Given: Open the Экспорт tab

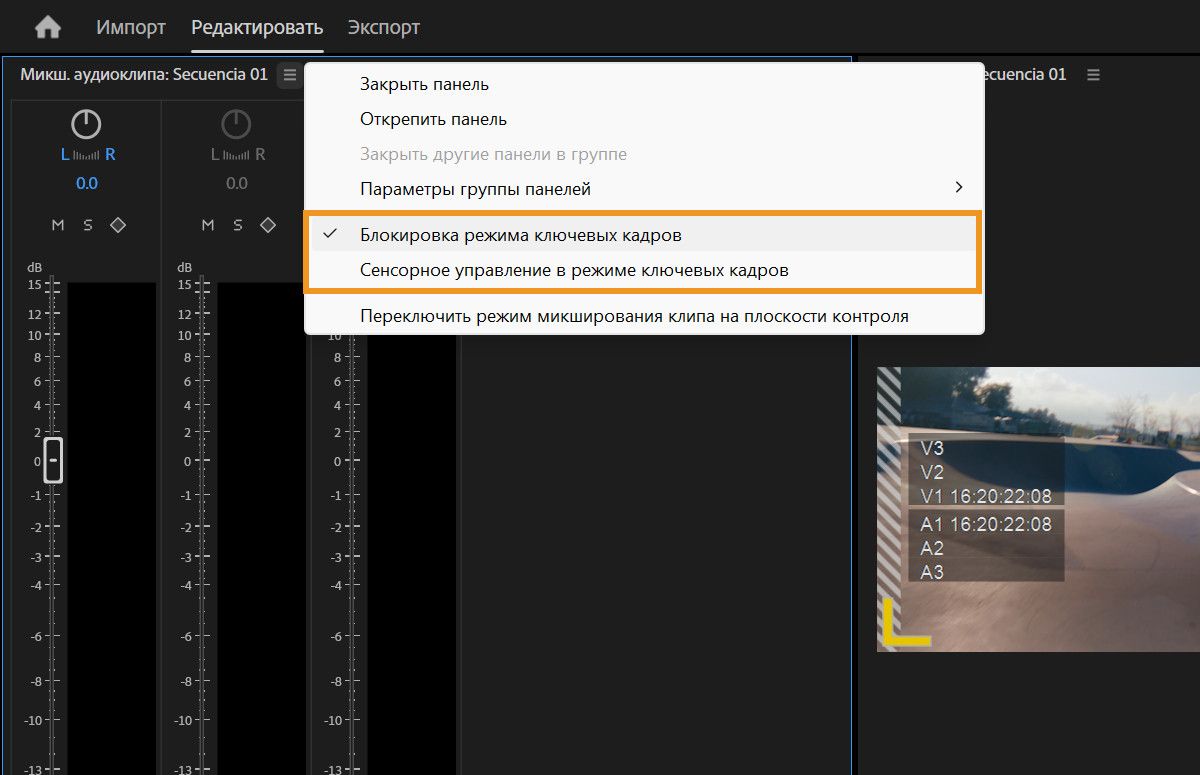Looking at the screenshot, I should [384, 27].
